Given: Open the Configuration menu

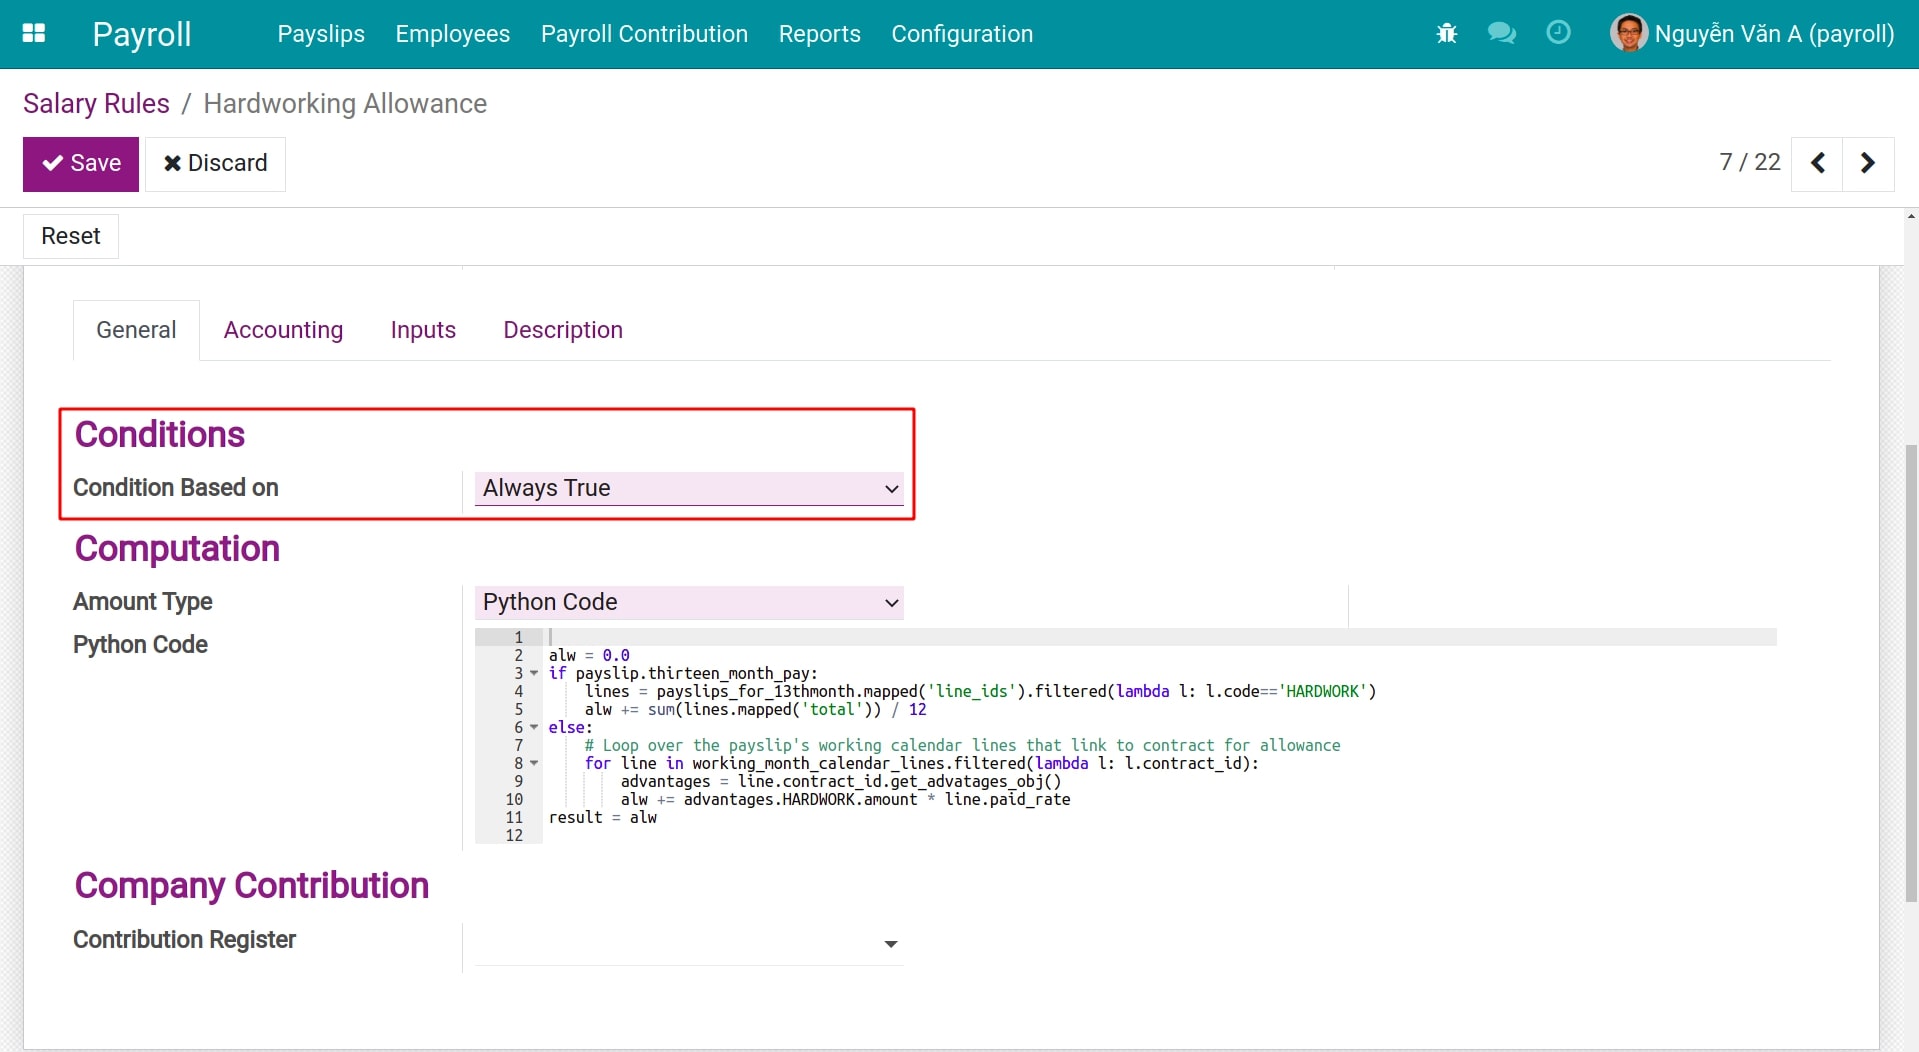Looking at the screenshot, I should (962, 34).
